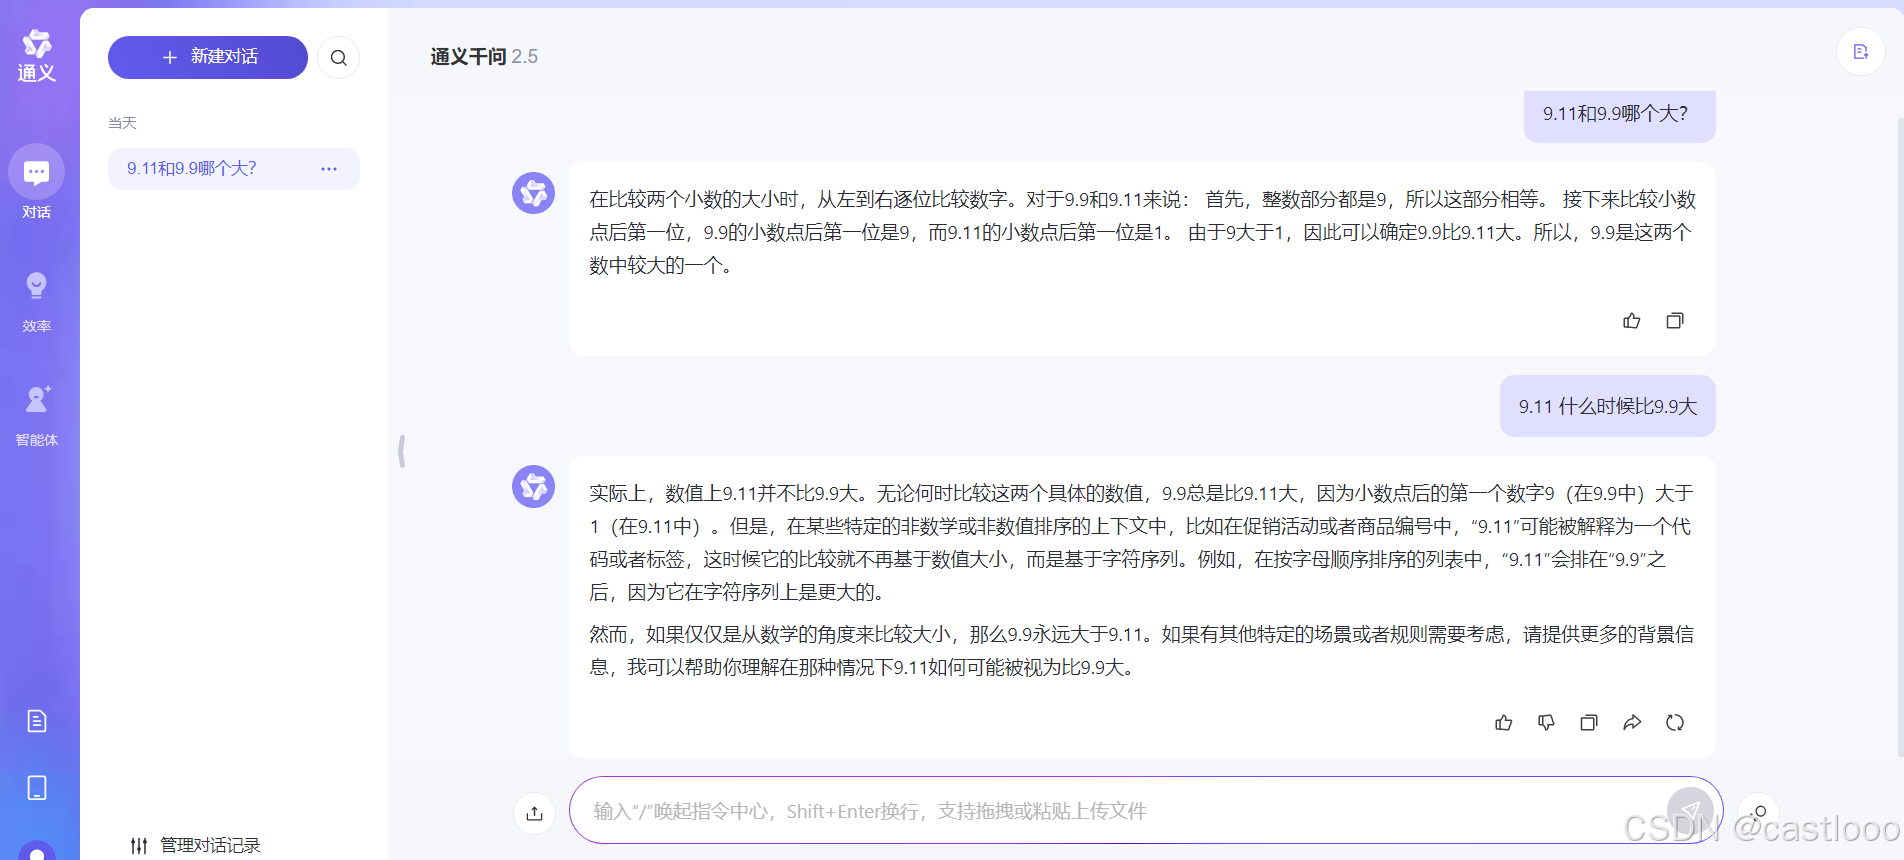Viewport: 1904px width, 860px height.
Task: Open the mobile app icon in sidebar
Action: (x=37, y=788)
